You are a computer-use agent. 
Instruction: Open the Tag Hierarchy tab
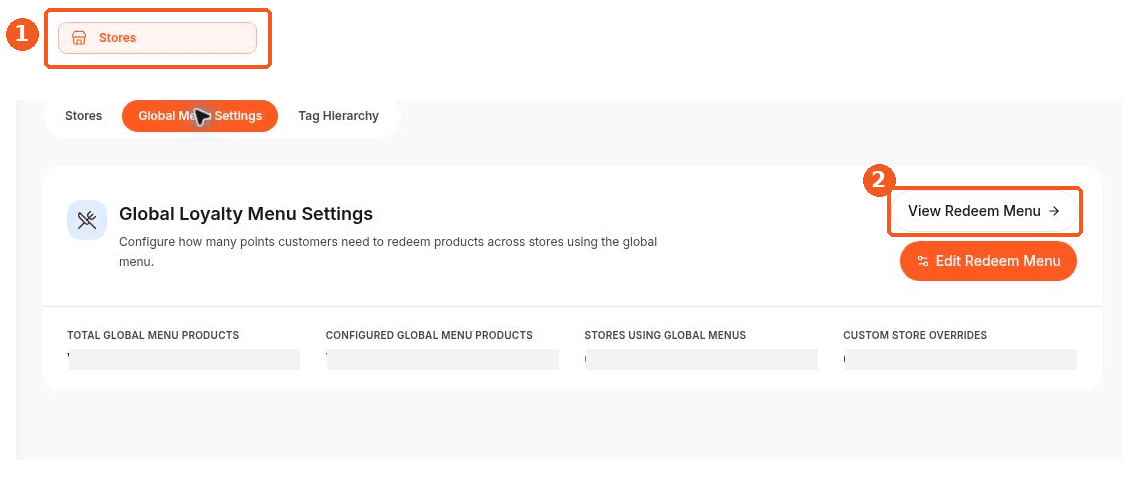coord(338,116)
